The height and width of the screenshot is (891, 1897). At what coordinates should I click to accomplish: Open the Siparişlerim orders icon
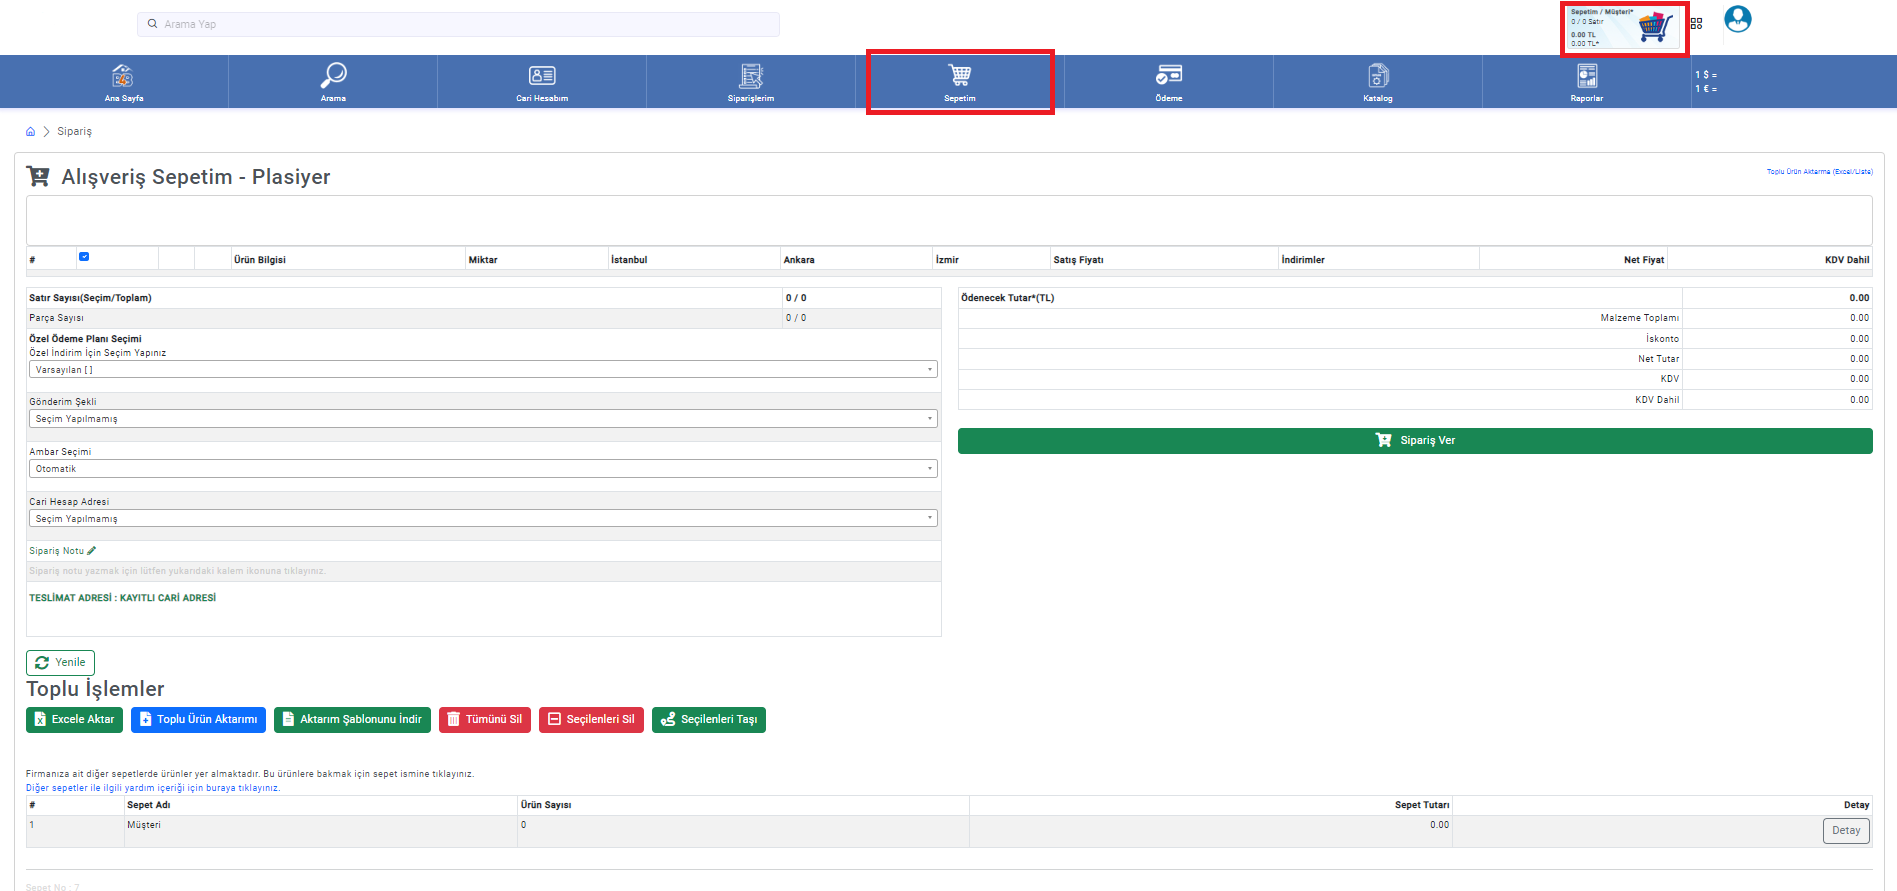click(751, 76)
